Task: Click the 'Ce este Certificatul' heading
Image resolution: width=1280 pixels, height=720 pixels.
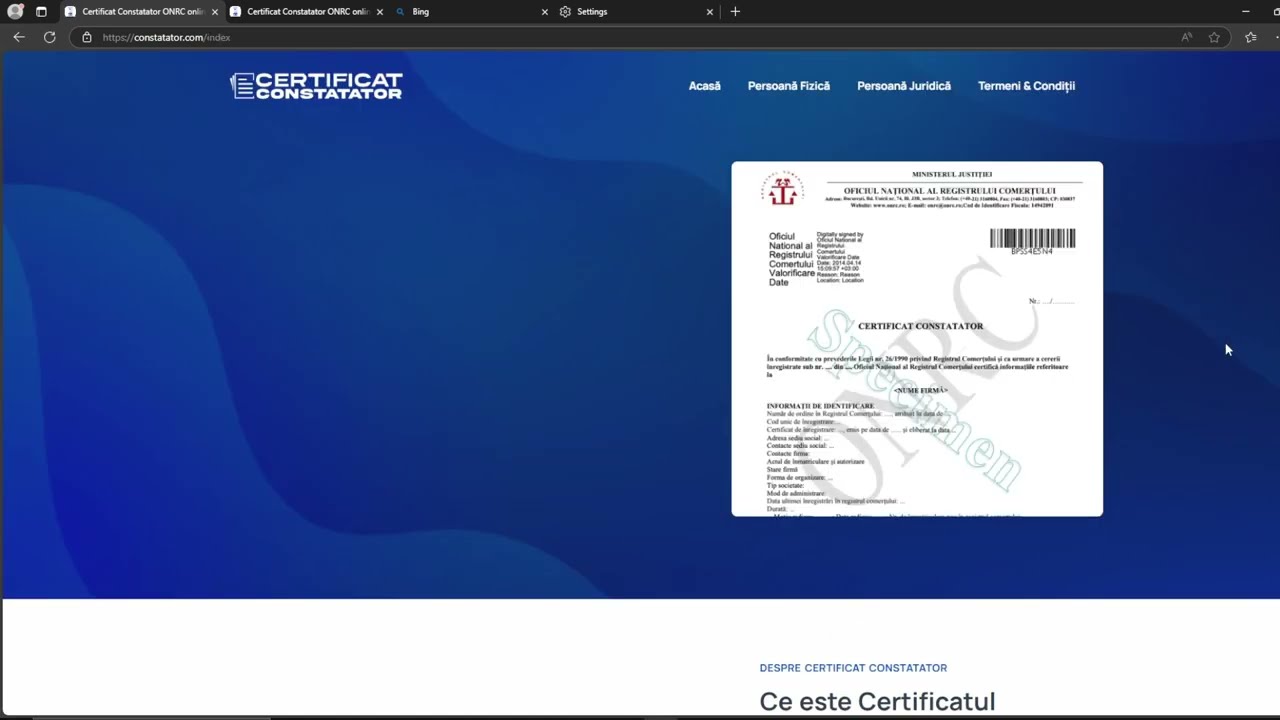Action: coord(877,701)
